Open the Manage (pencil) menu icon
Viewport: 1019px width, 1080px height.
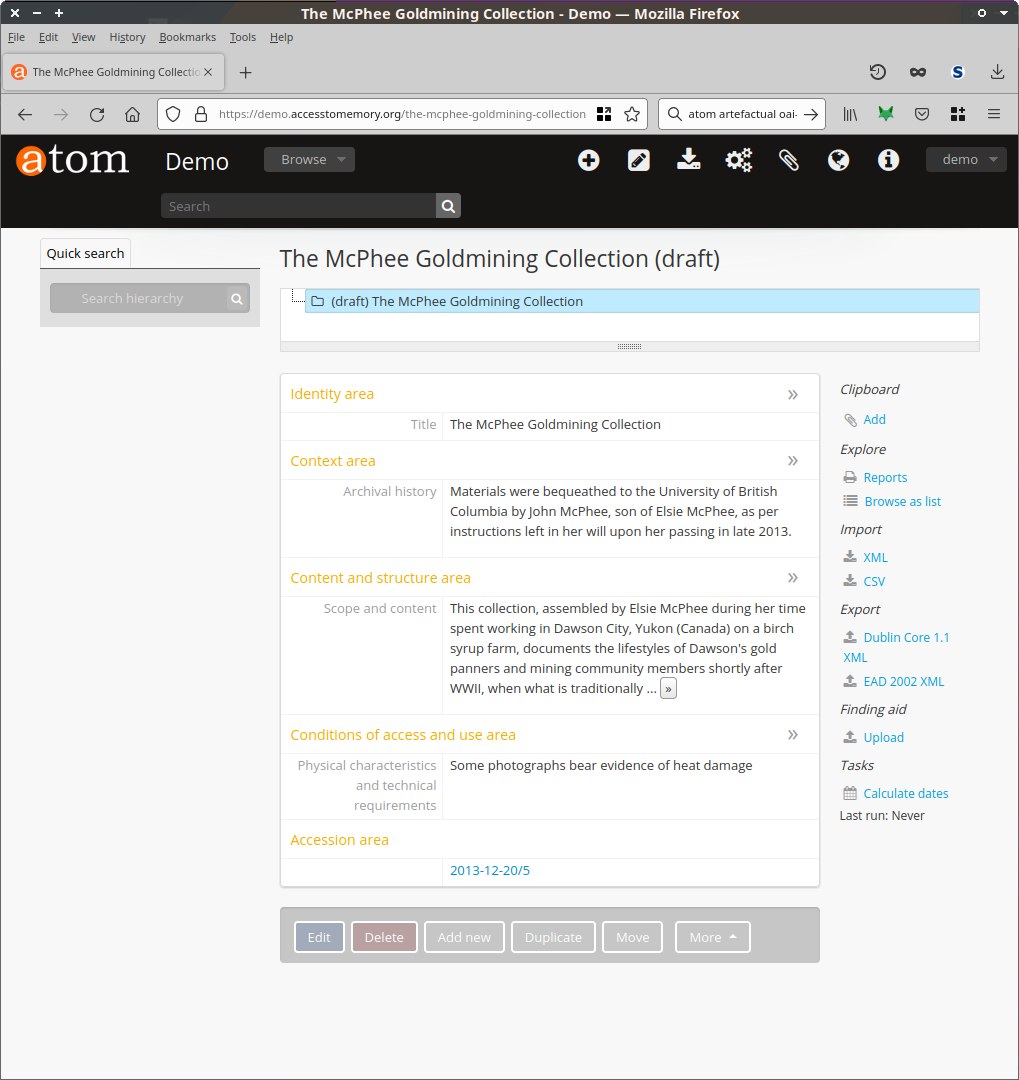pyautogui.click(x=639, y=160)
